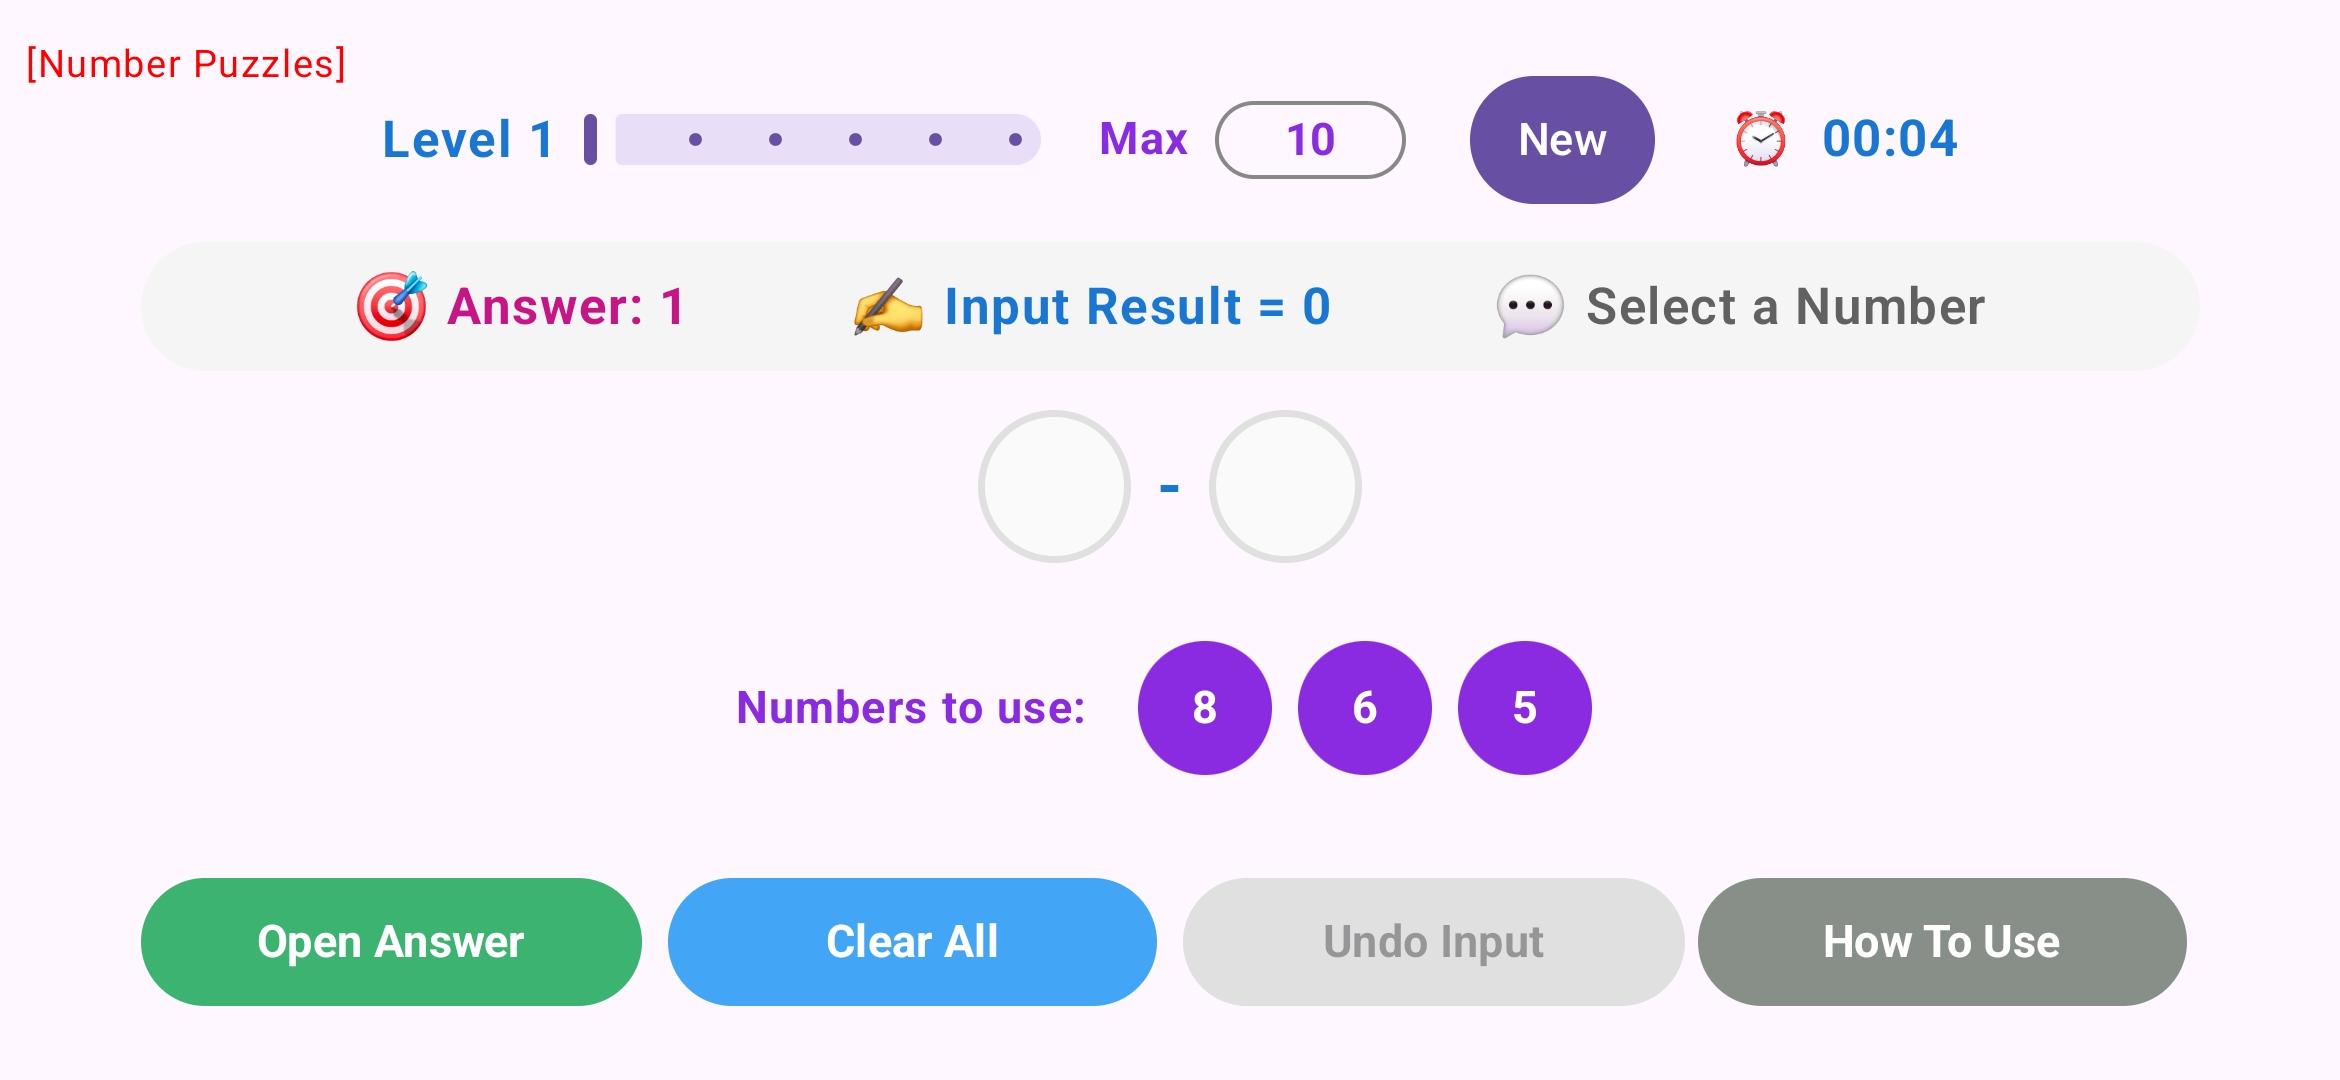The image size is (2340, 1080).
Task: Pick the number 5 circle
Action: pos(1524,708)
